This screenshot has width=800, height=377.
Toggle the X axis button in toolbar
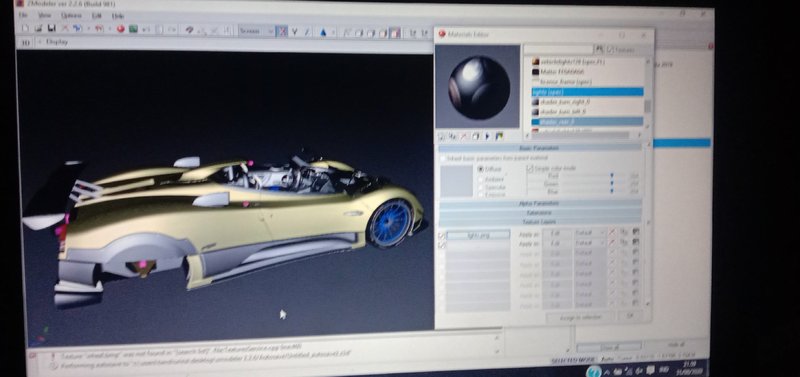(x=282, y=32)
